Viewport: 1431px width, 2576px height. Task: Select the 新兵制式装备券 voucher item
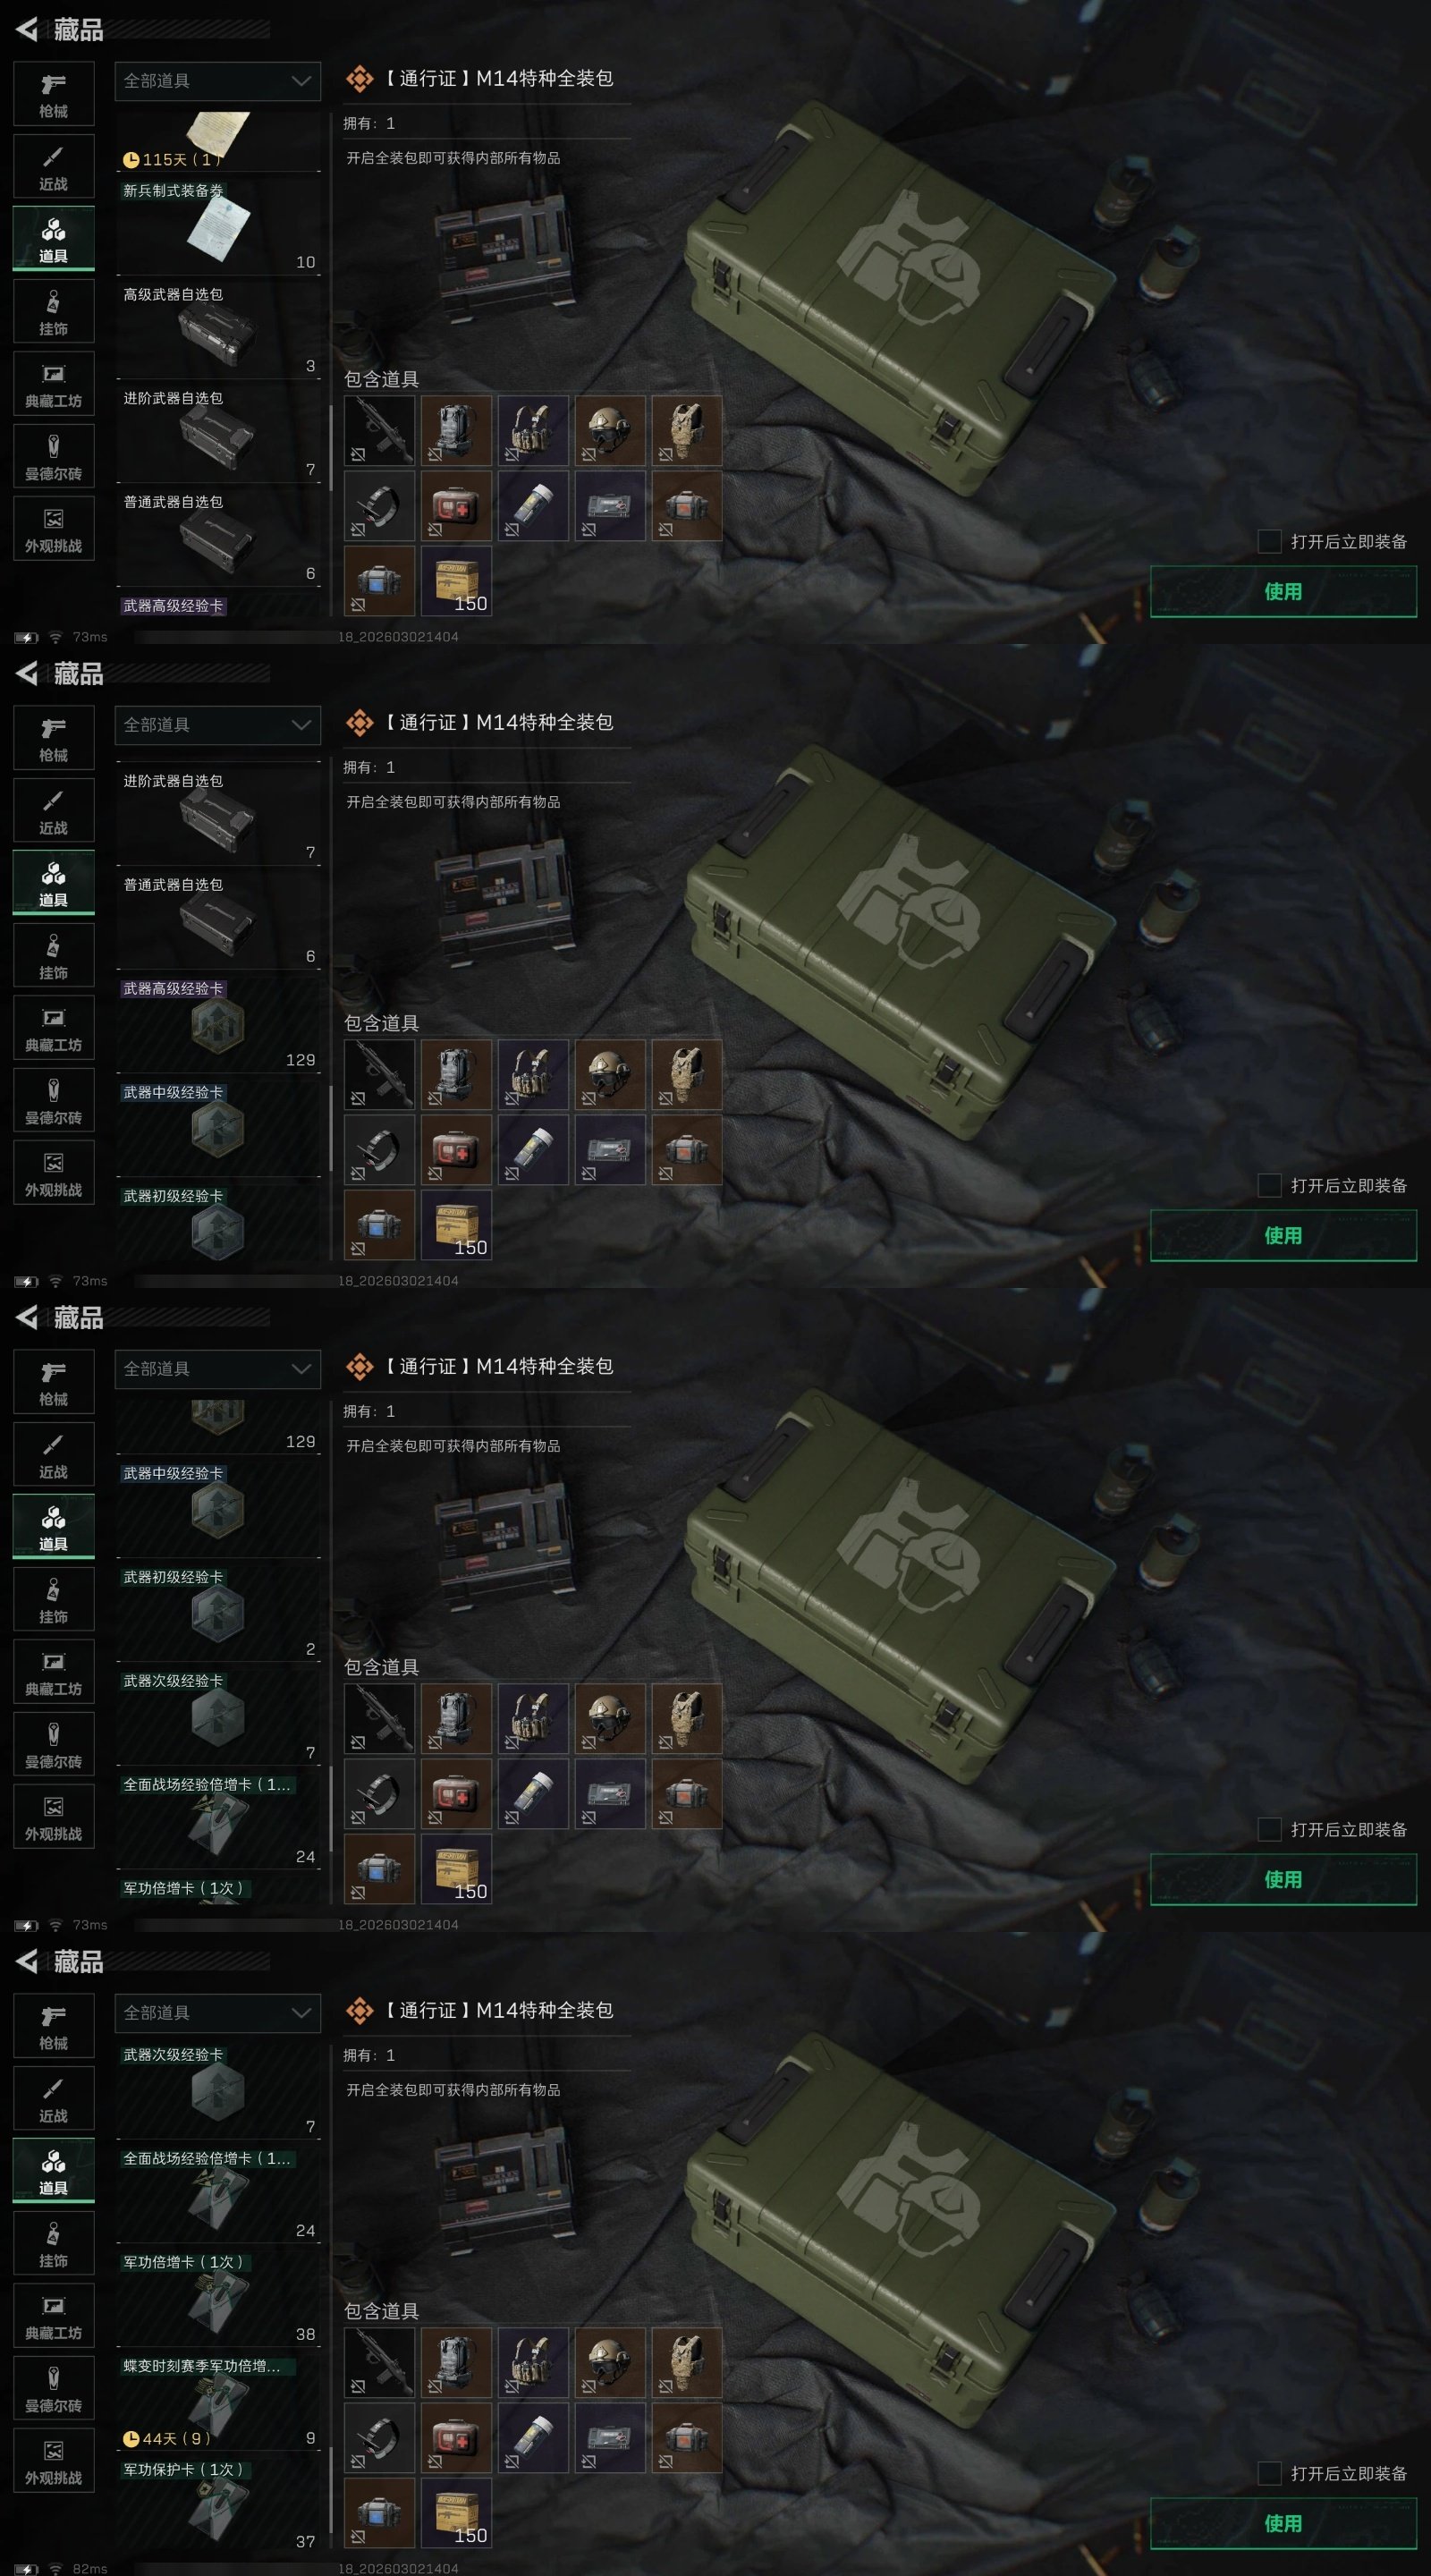[x=218, y=226]
